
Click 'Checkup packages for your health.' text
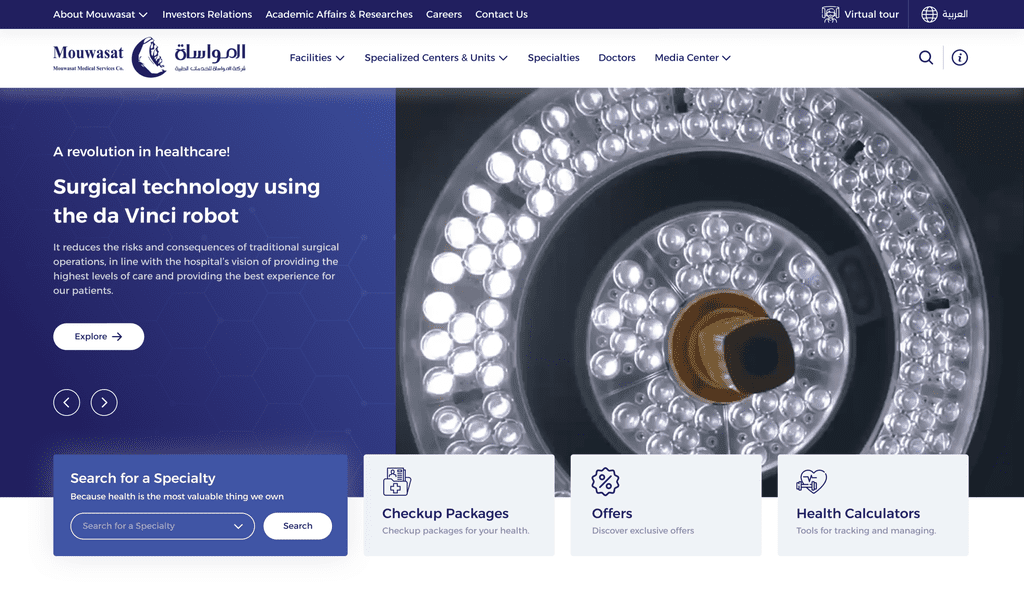point(456,530)
